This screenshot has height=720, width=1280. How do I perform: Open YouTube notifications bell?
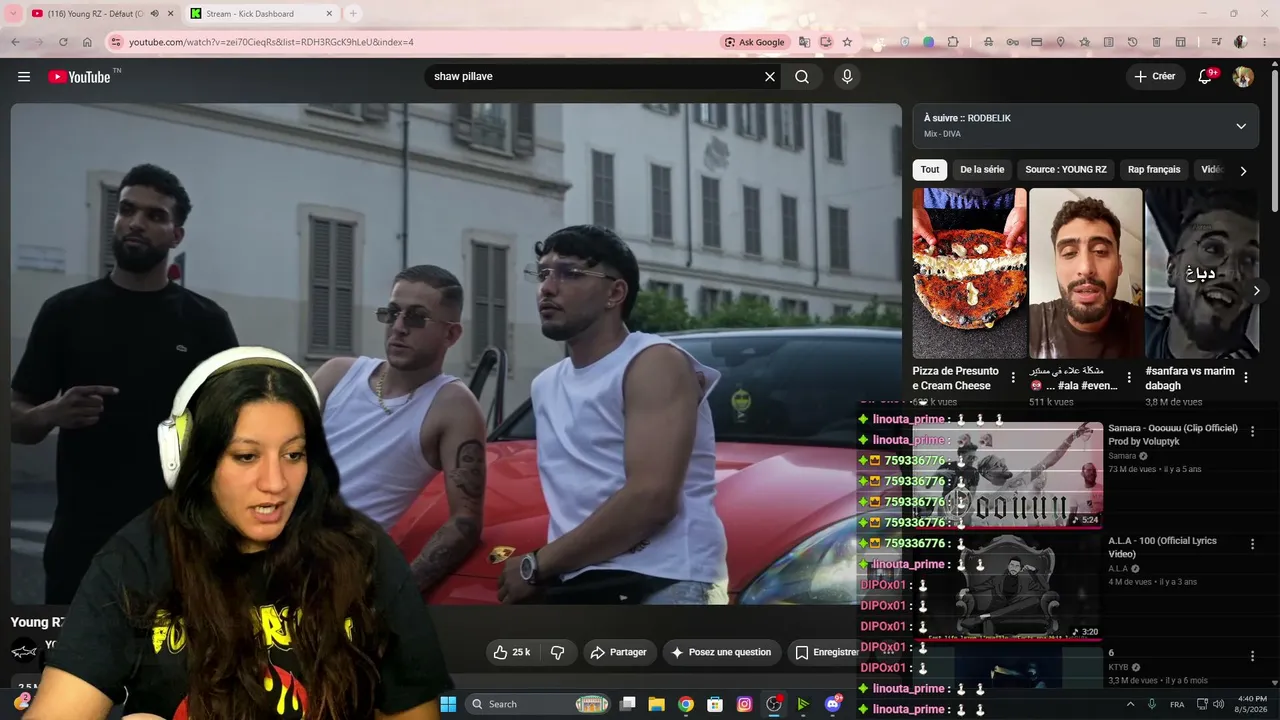pyautogui.click(x=1206, y=77)
